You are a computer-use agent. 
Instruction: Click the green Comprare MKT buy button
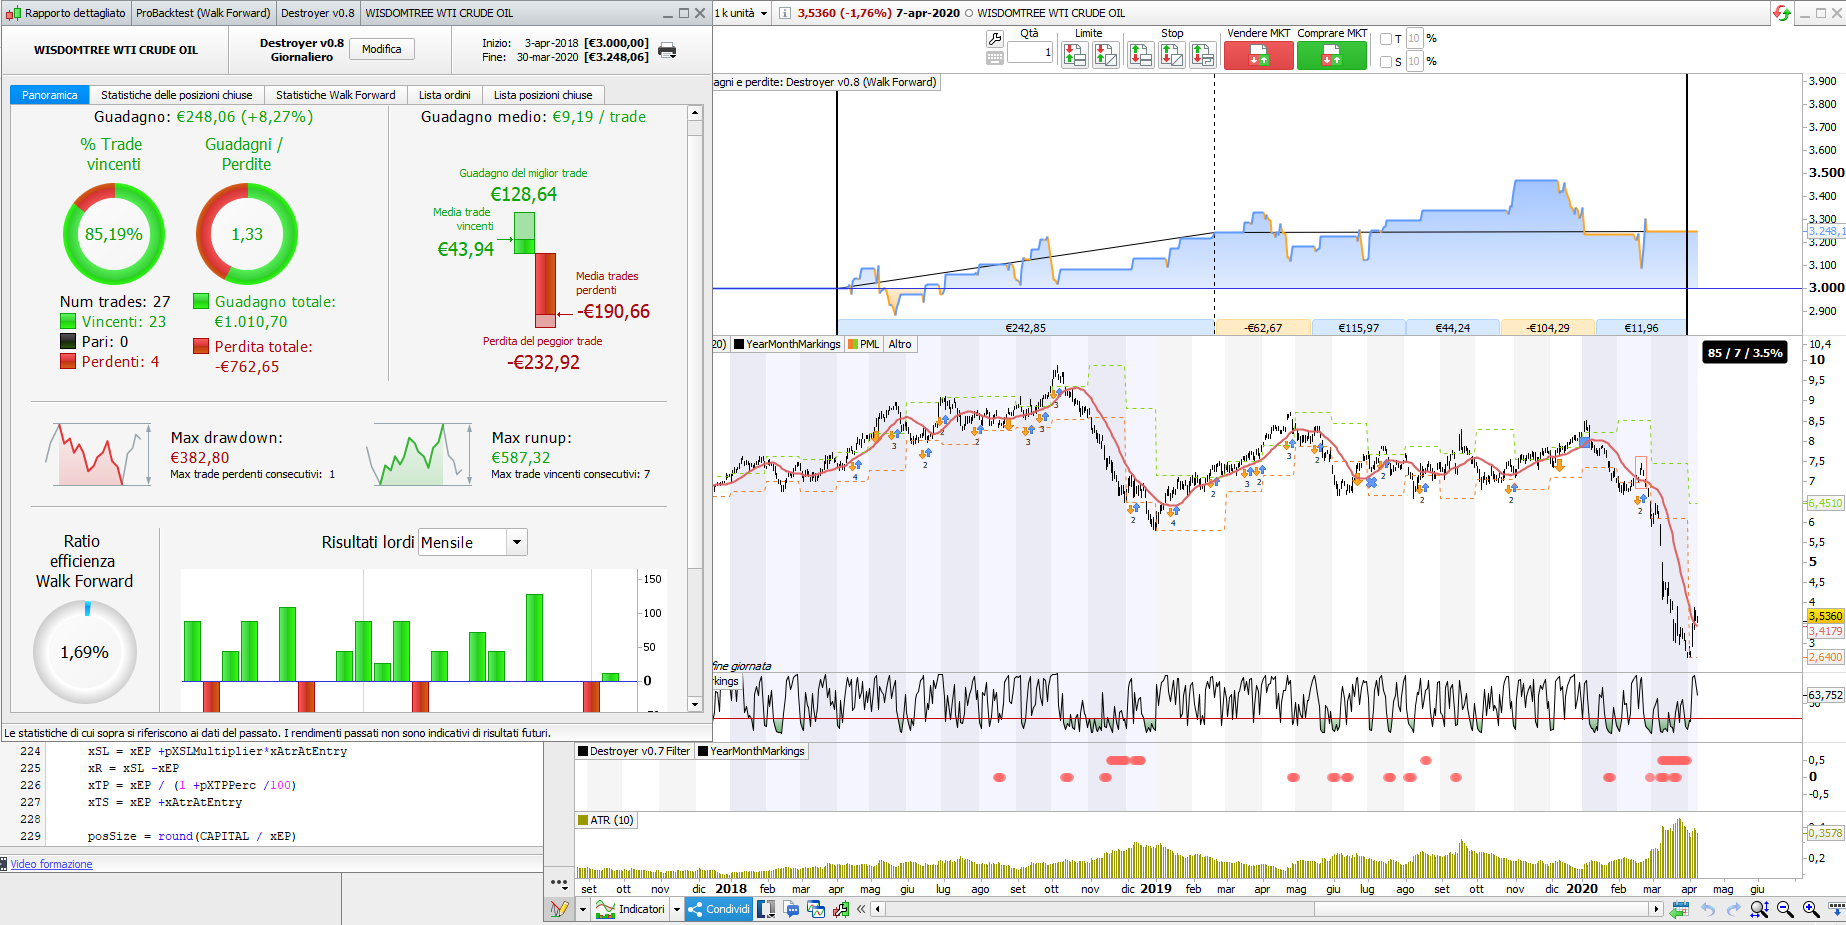(x=1332, y=56)
